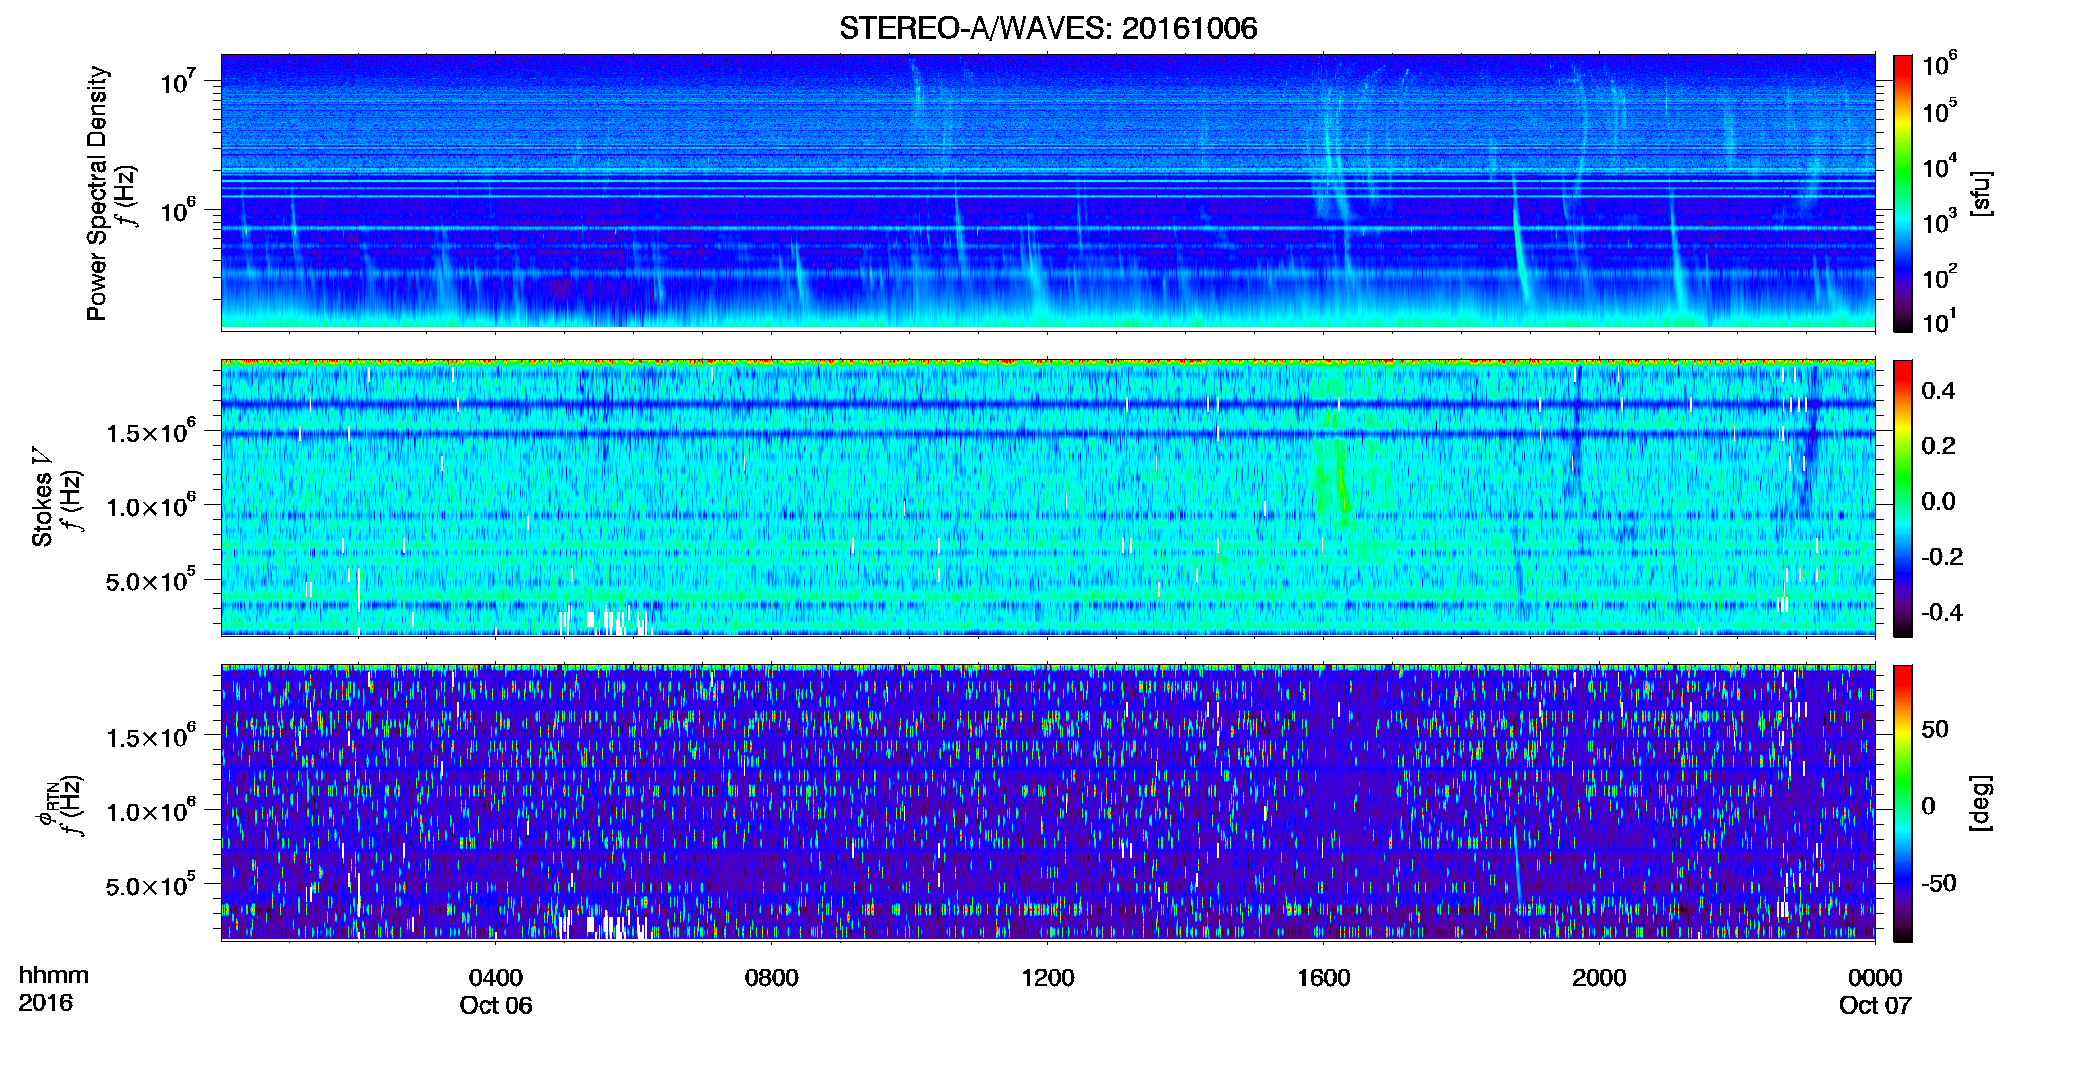
Task: Select the Power Spectral Density spectrogram panel
Action: tap(1048, 192)
